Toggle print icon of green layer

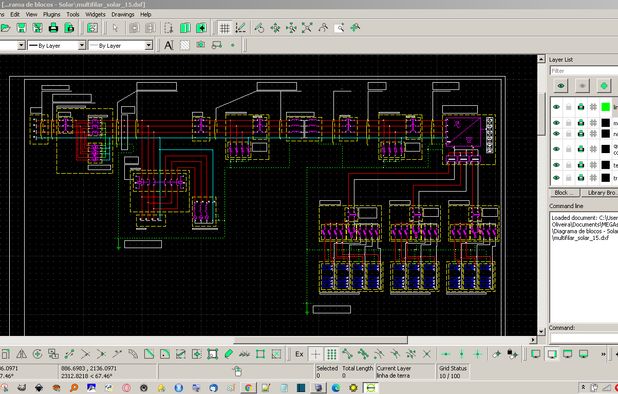tap(581, 107)
